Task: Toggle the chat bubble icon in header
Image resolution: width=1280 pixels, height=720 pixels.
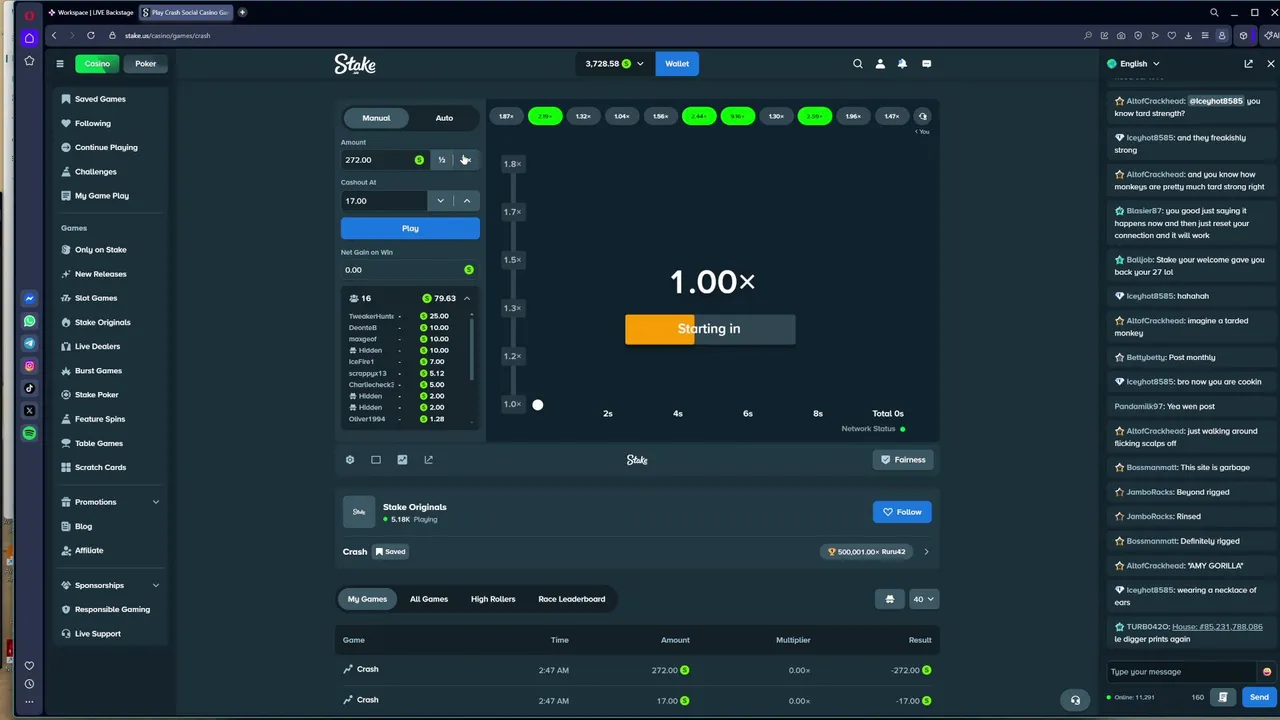Action: [926, 64]
